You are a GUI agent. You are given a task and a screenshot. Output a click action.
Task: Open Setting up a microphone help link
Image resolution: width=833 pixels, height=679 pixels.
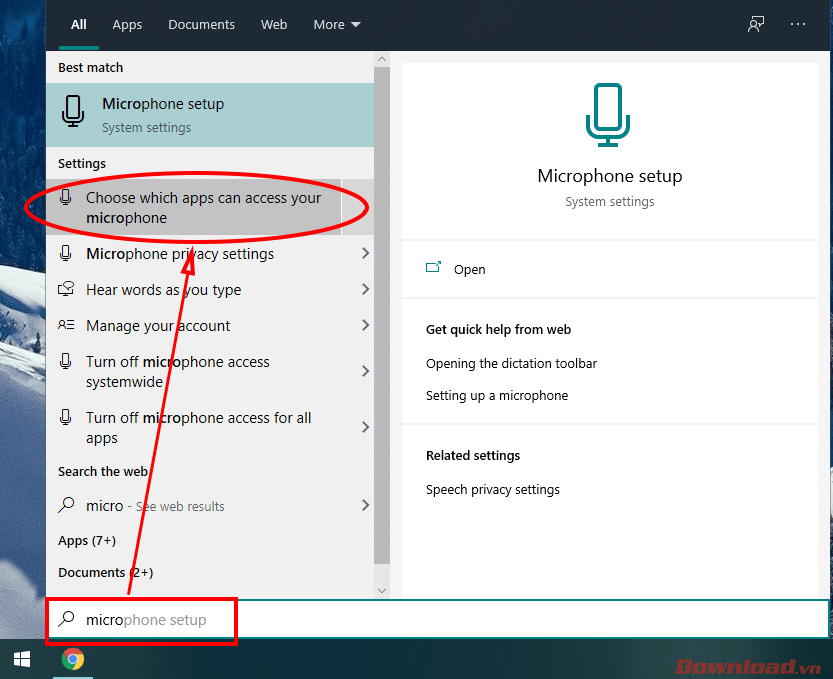[497, 395]
